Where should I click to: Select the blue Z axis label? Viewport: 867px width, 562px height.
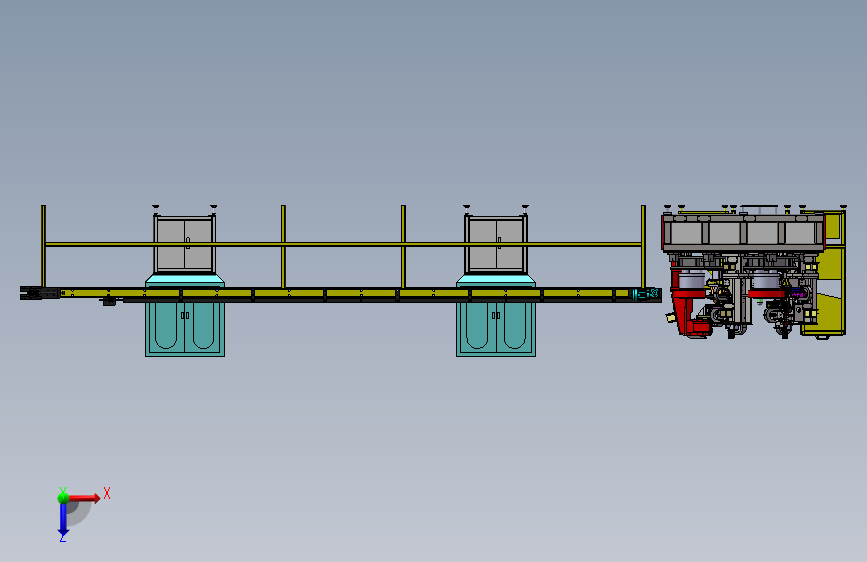pos(62,538)
